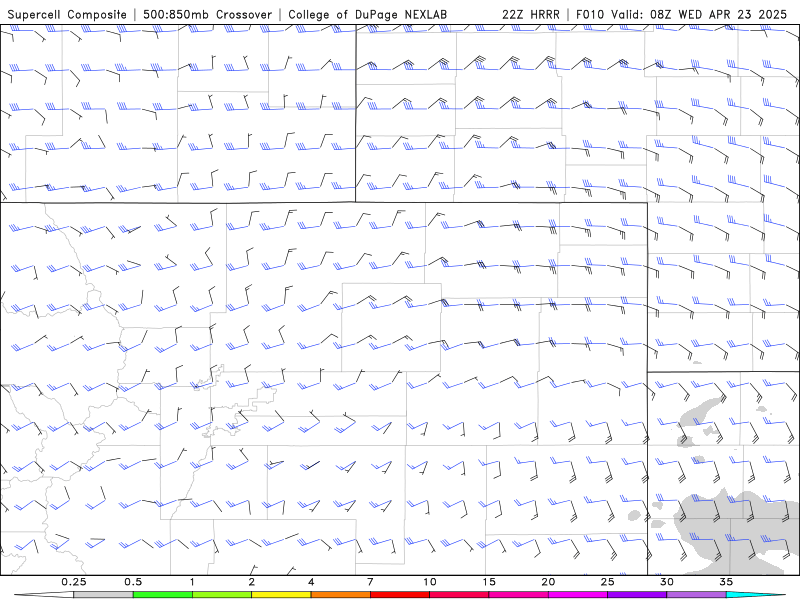Click the legend value 20

pos(548,582)
